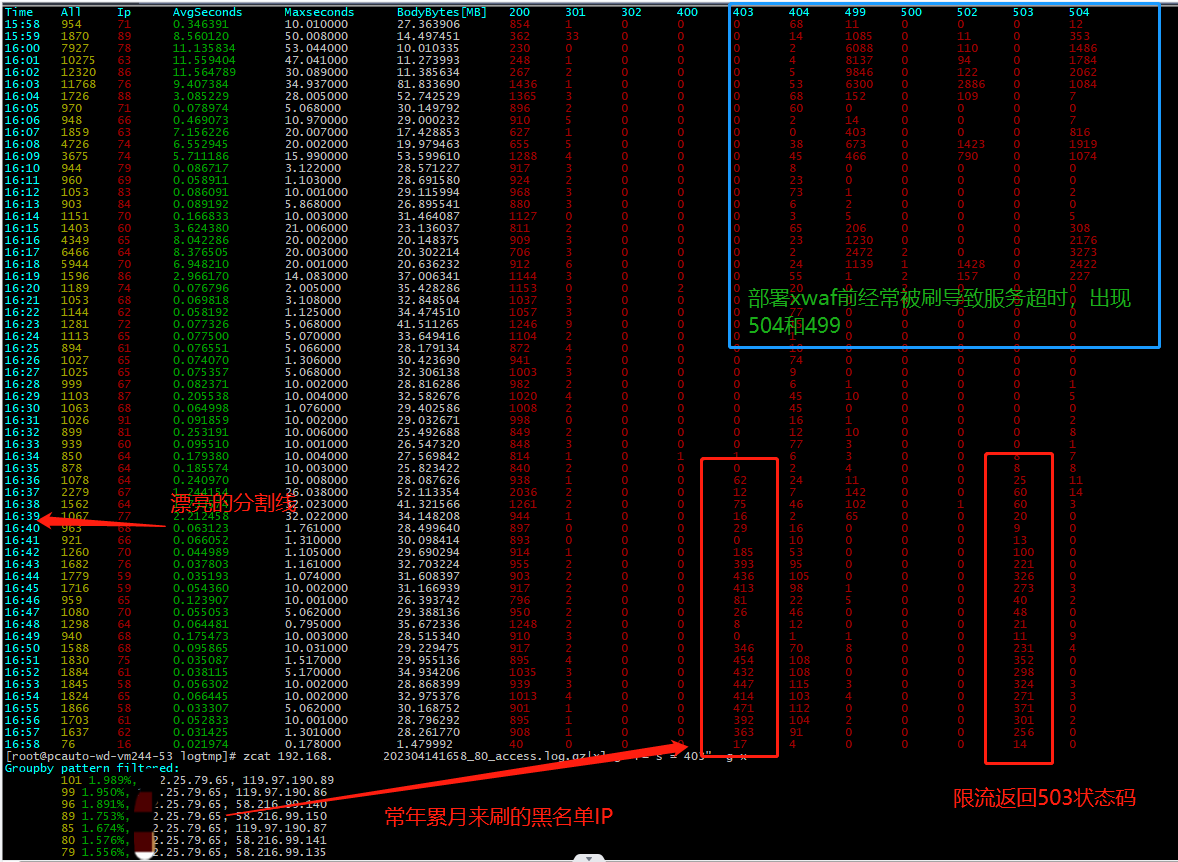Select the "Groupby pattern filtered:" line

point(92,768)
